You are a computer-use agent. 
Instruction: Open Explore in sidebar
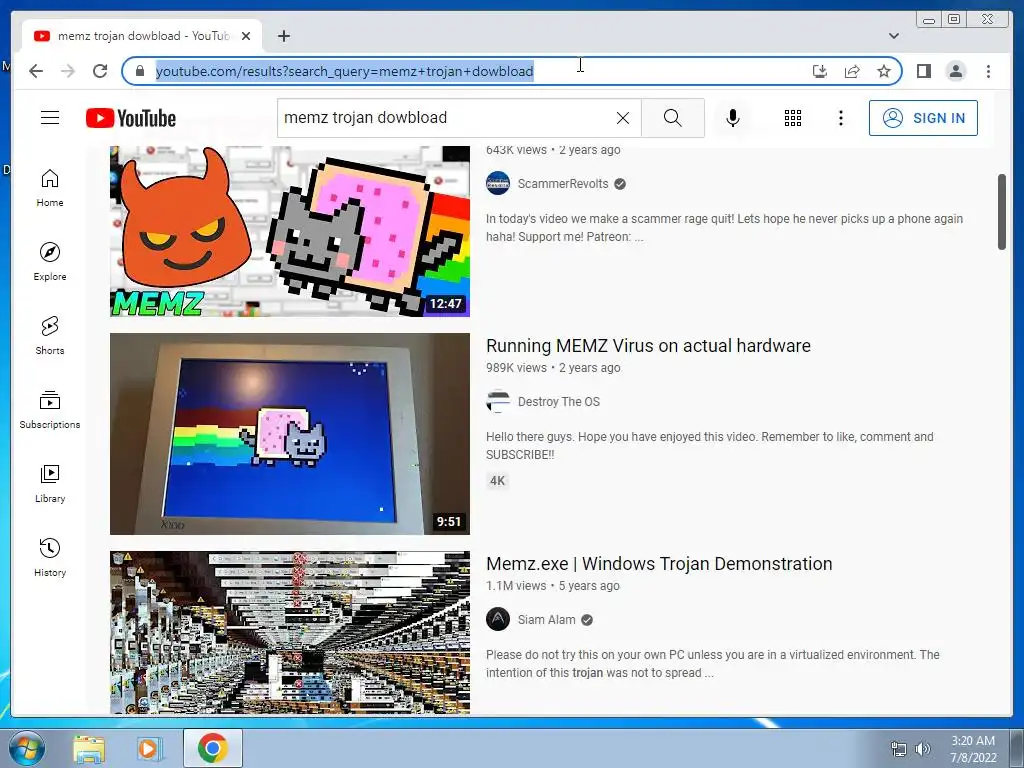pyautogui.click(x=50, y=261)
